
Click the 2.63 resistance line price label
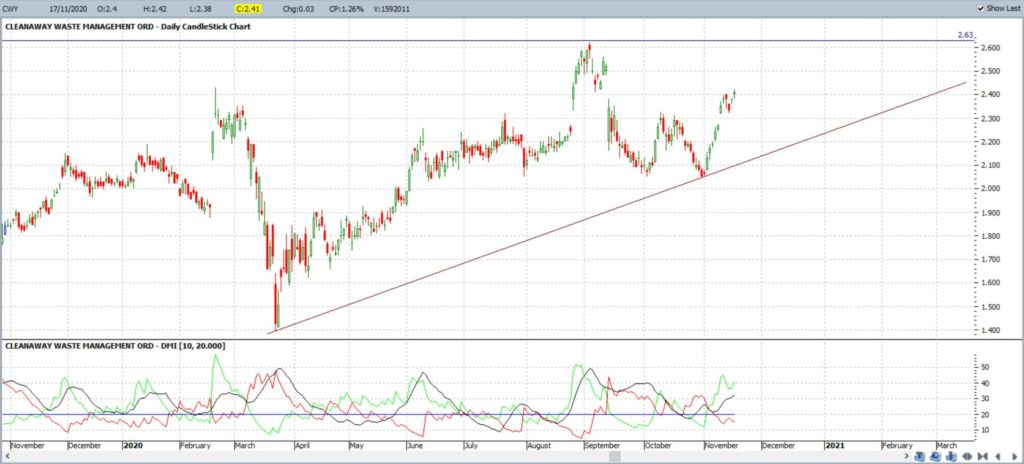(965, 35)
